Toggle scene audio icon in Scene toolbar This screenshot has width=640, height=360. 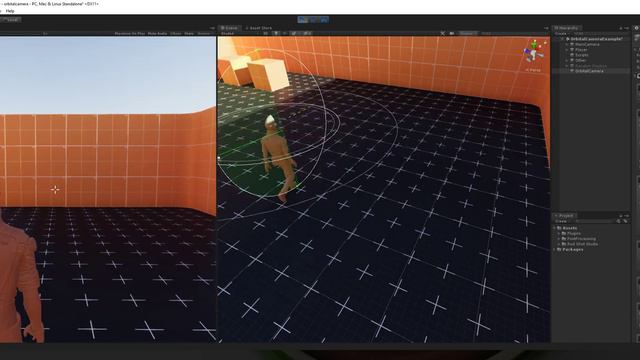pyautogui.click(x=284, y=33)
